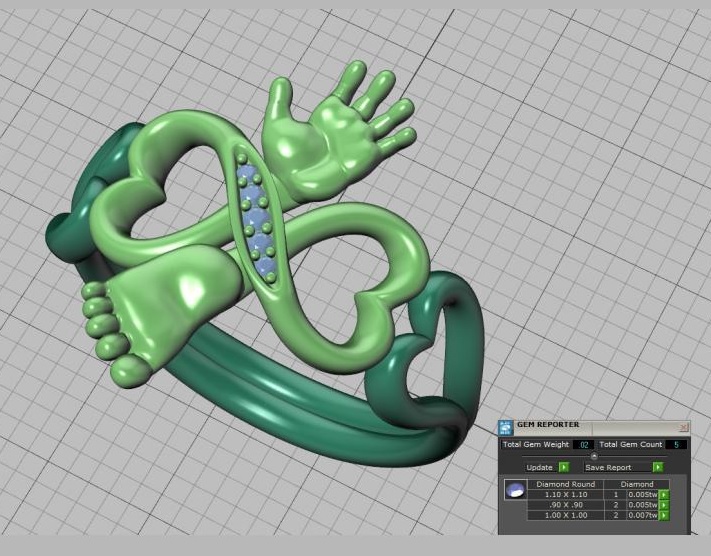Close the Gem Reporter panel
Screen dimensions: 711x556
coord(684,426)
